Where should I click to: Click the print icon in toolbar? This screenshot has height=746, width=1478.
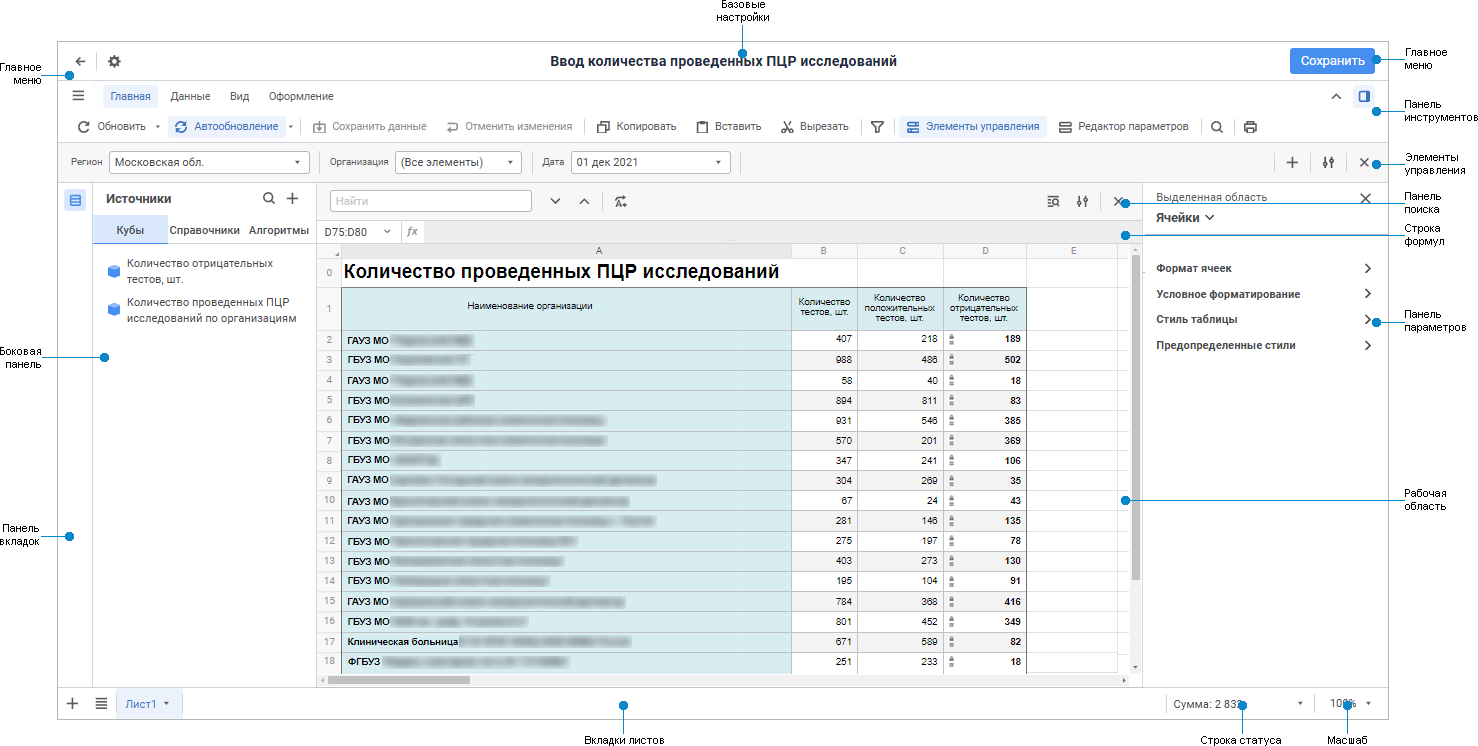coord(1250,127)
